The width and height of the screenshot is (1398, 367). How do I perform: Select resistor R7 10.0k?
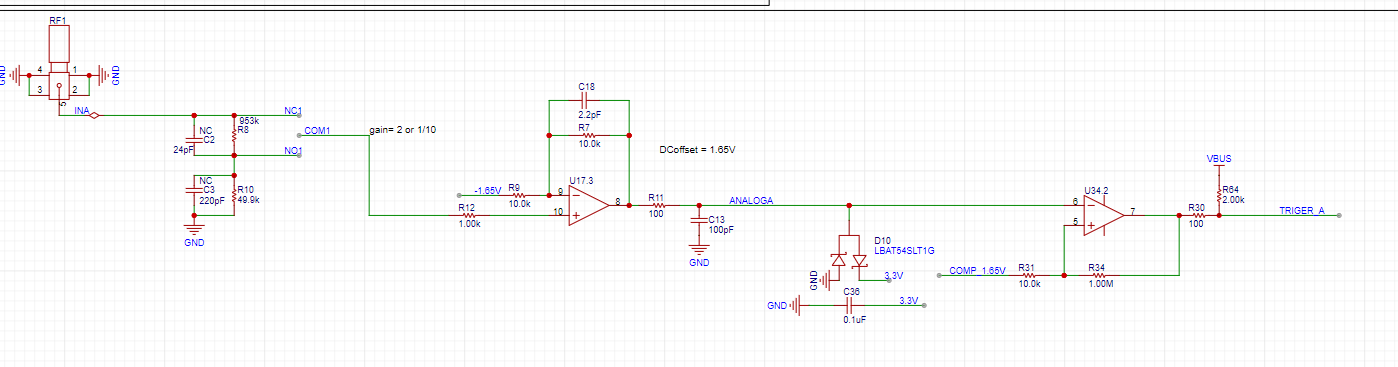pyautogui.click(x=588, y=134)
